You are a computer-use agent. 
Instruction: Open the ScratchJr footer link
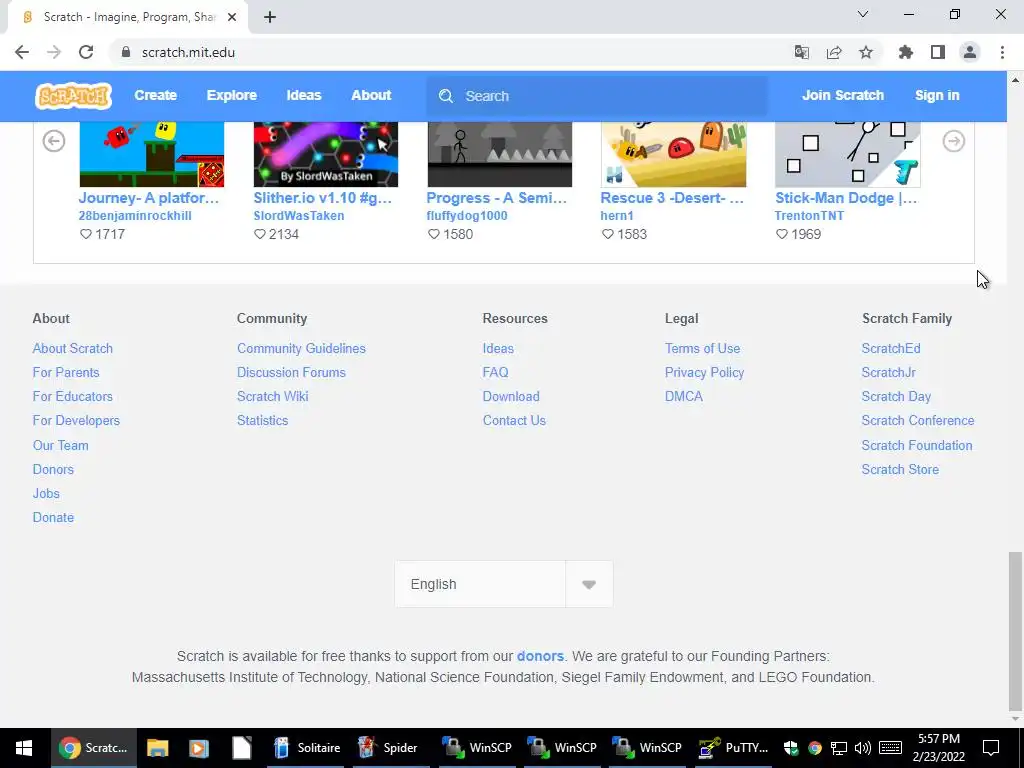click(888, 373)
